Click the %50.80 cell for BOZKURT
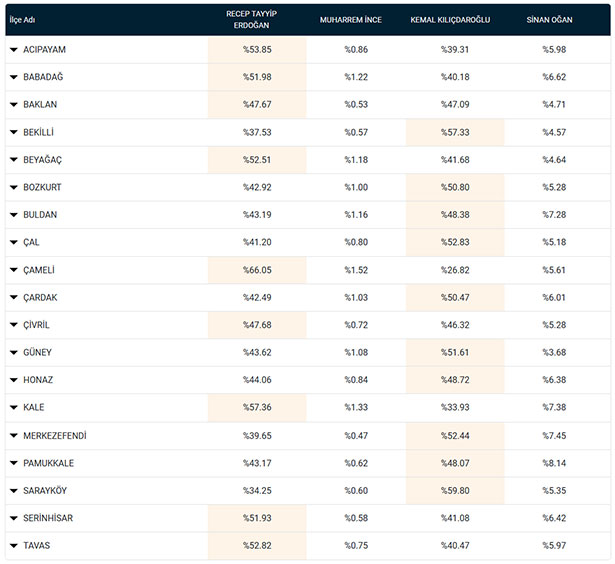 [455, 187]
